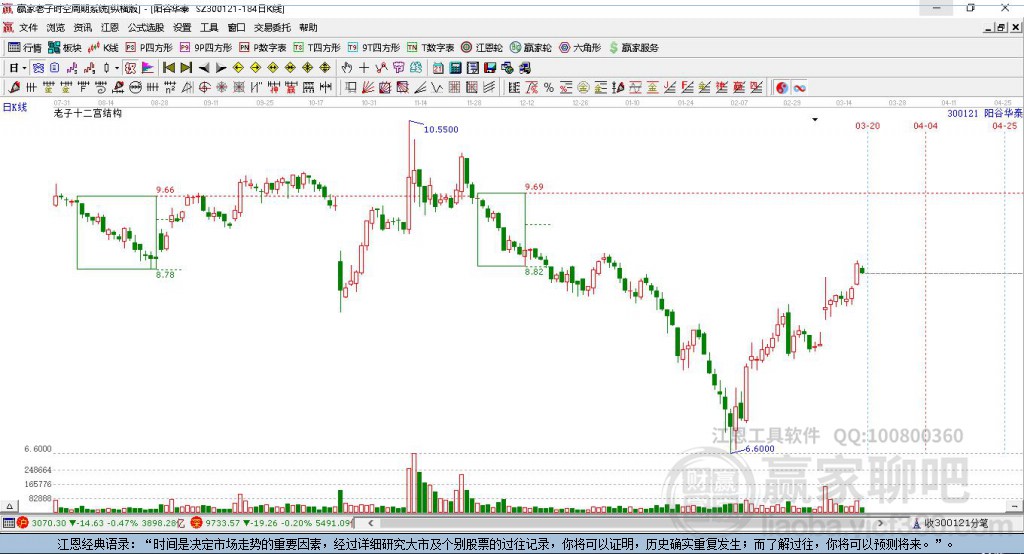Open the 浏览 menu
The width and height of the screenshot is (1024, 554).
click(56, 27)
